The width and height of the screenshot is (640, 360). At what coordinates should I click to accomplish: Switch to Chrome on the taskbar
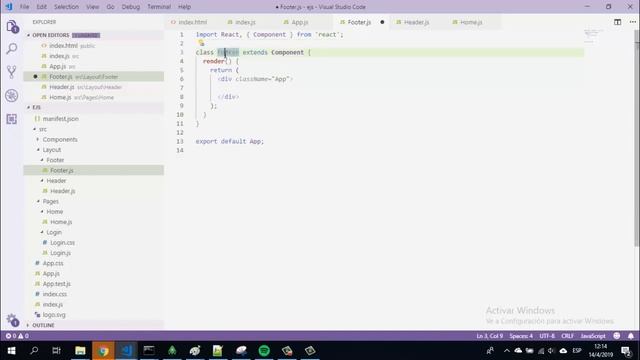coord(103,351)
